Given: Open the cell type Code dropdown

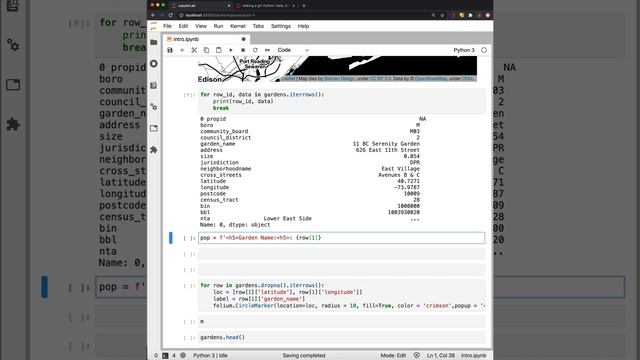Looking at the screenshot, I should (293, 50).
